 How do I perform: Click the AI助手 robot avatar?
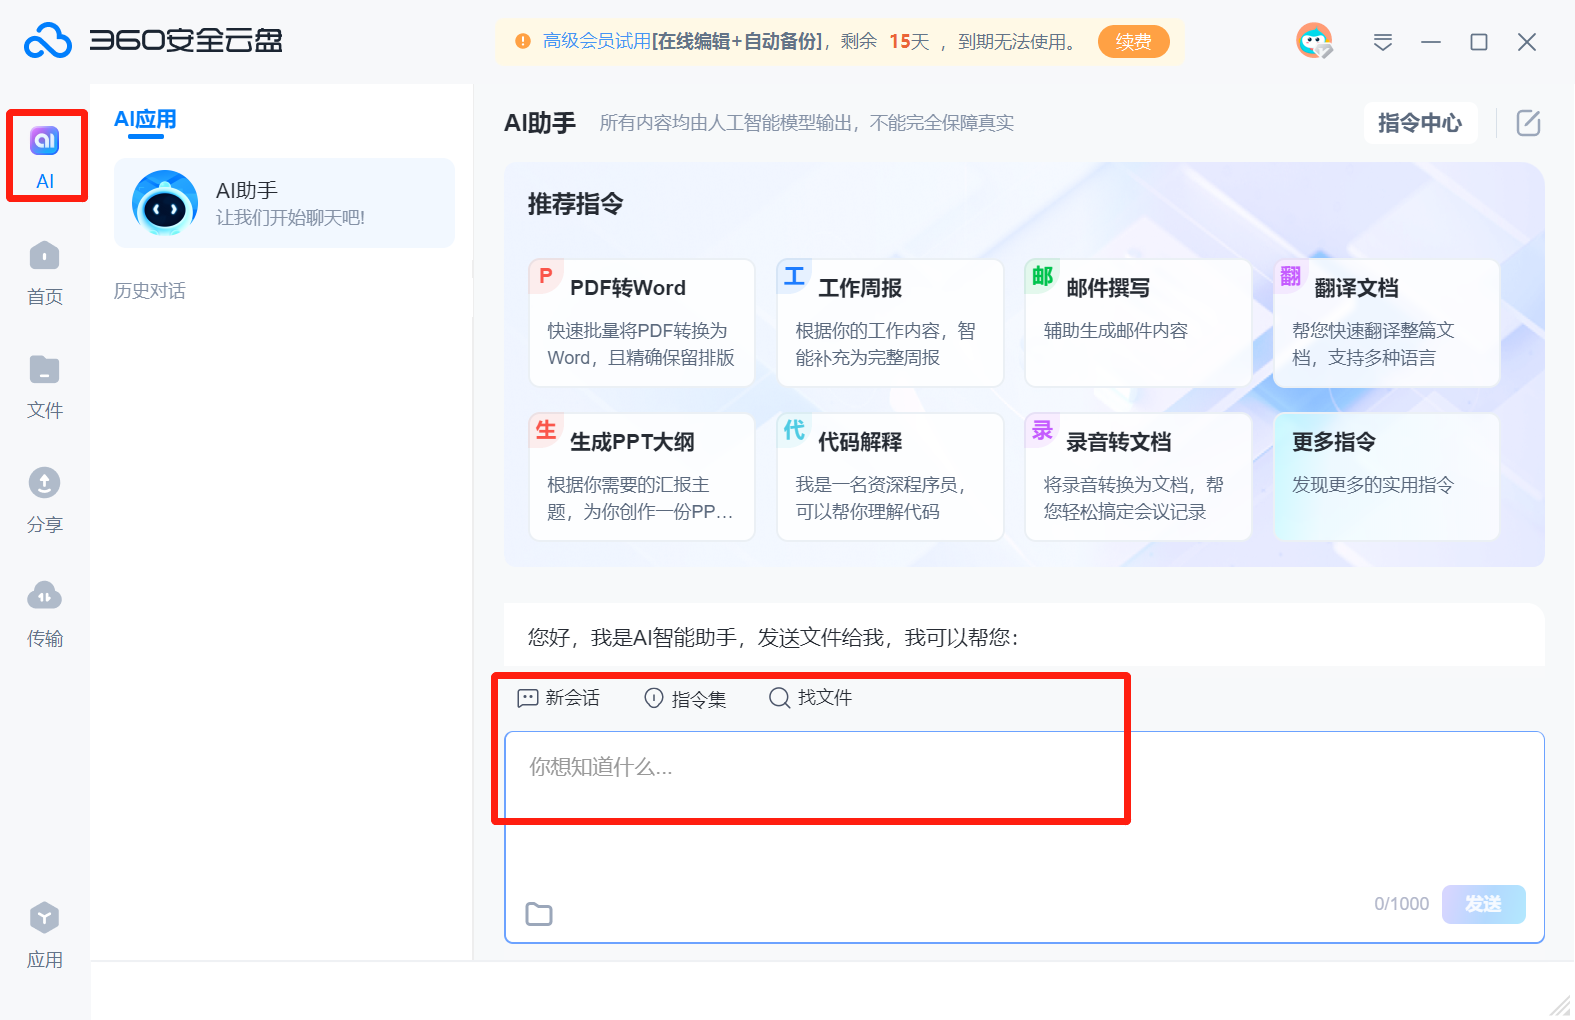[x=165, y=203]
